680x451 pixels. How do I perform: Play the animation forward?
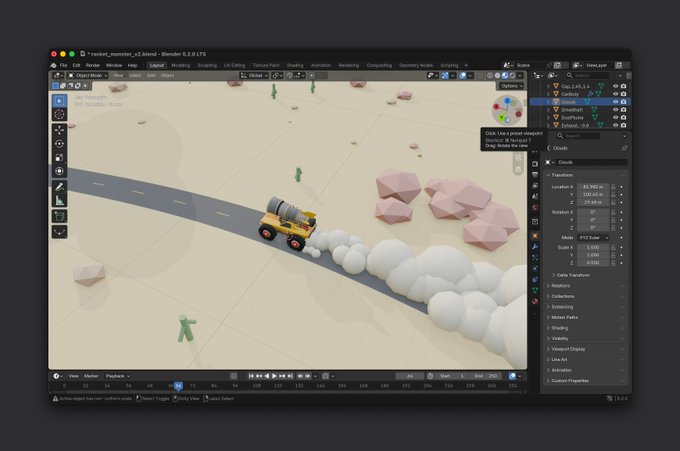275,376
